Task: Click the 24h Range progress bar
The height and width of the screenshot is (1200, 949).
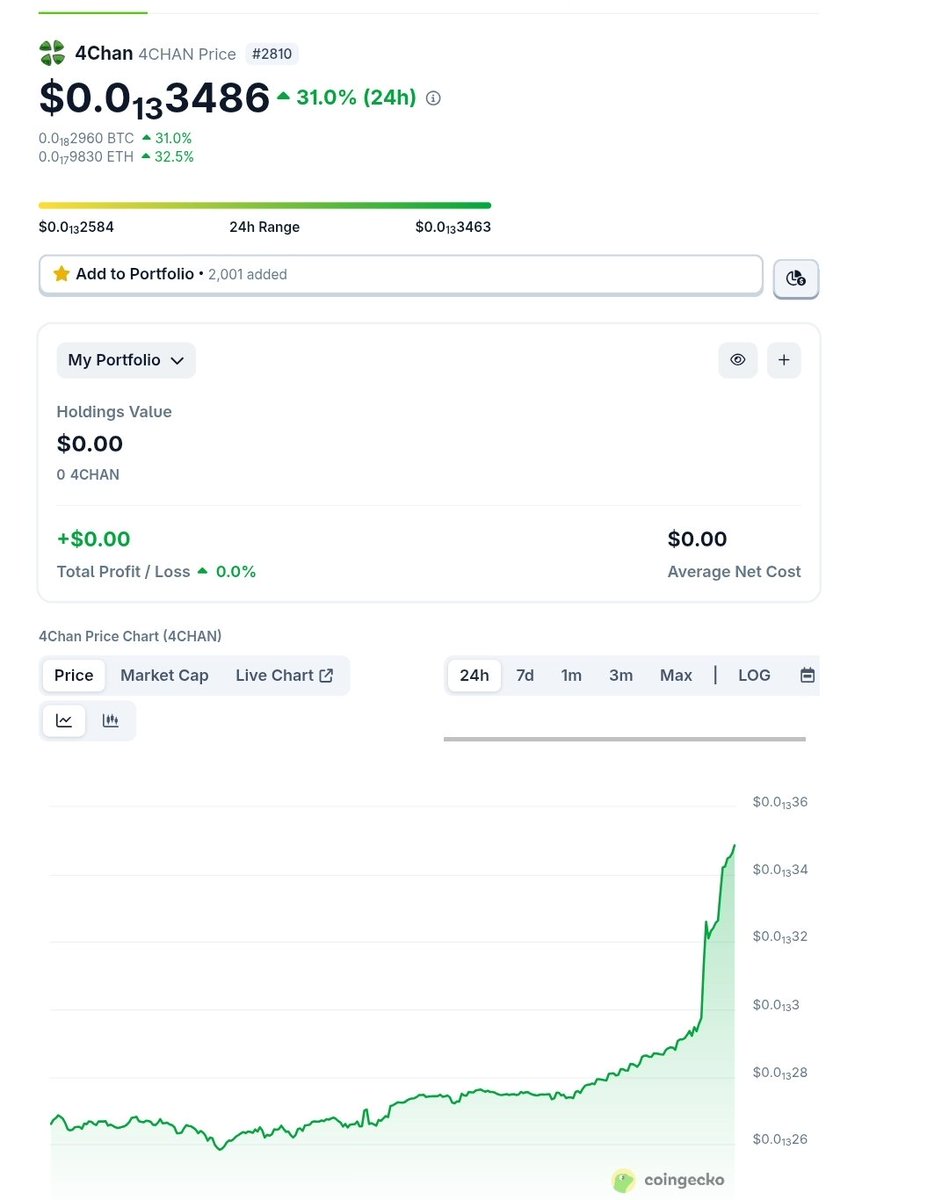Action: point(265,205)
